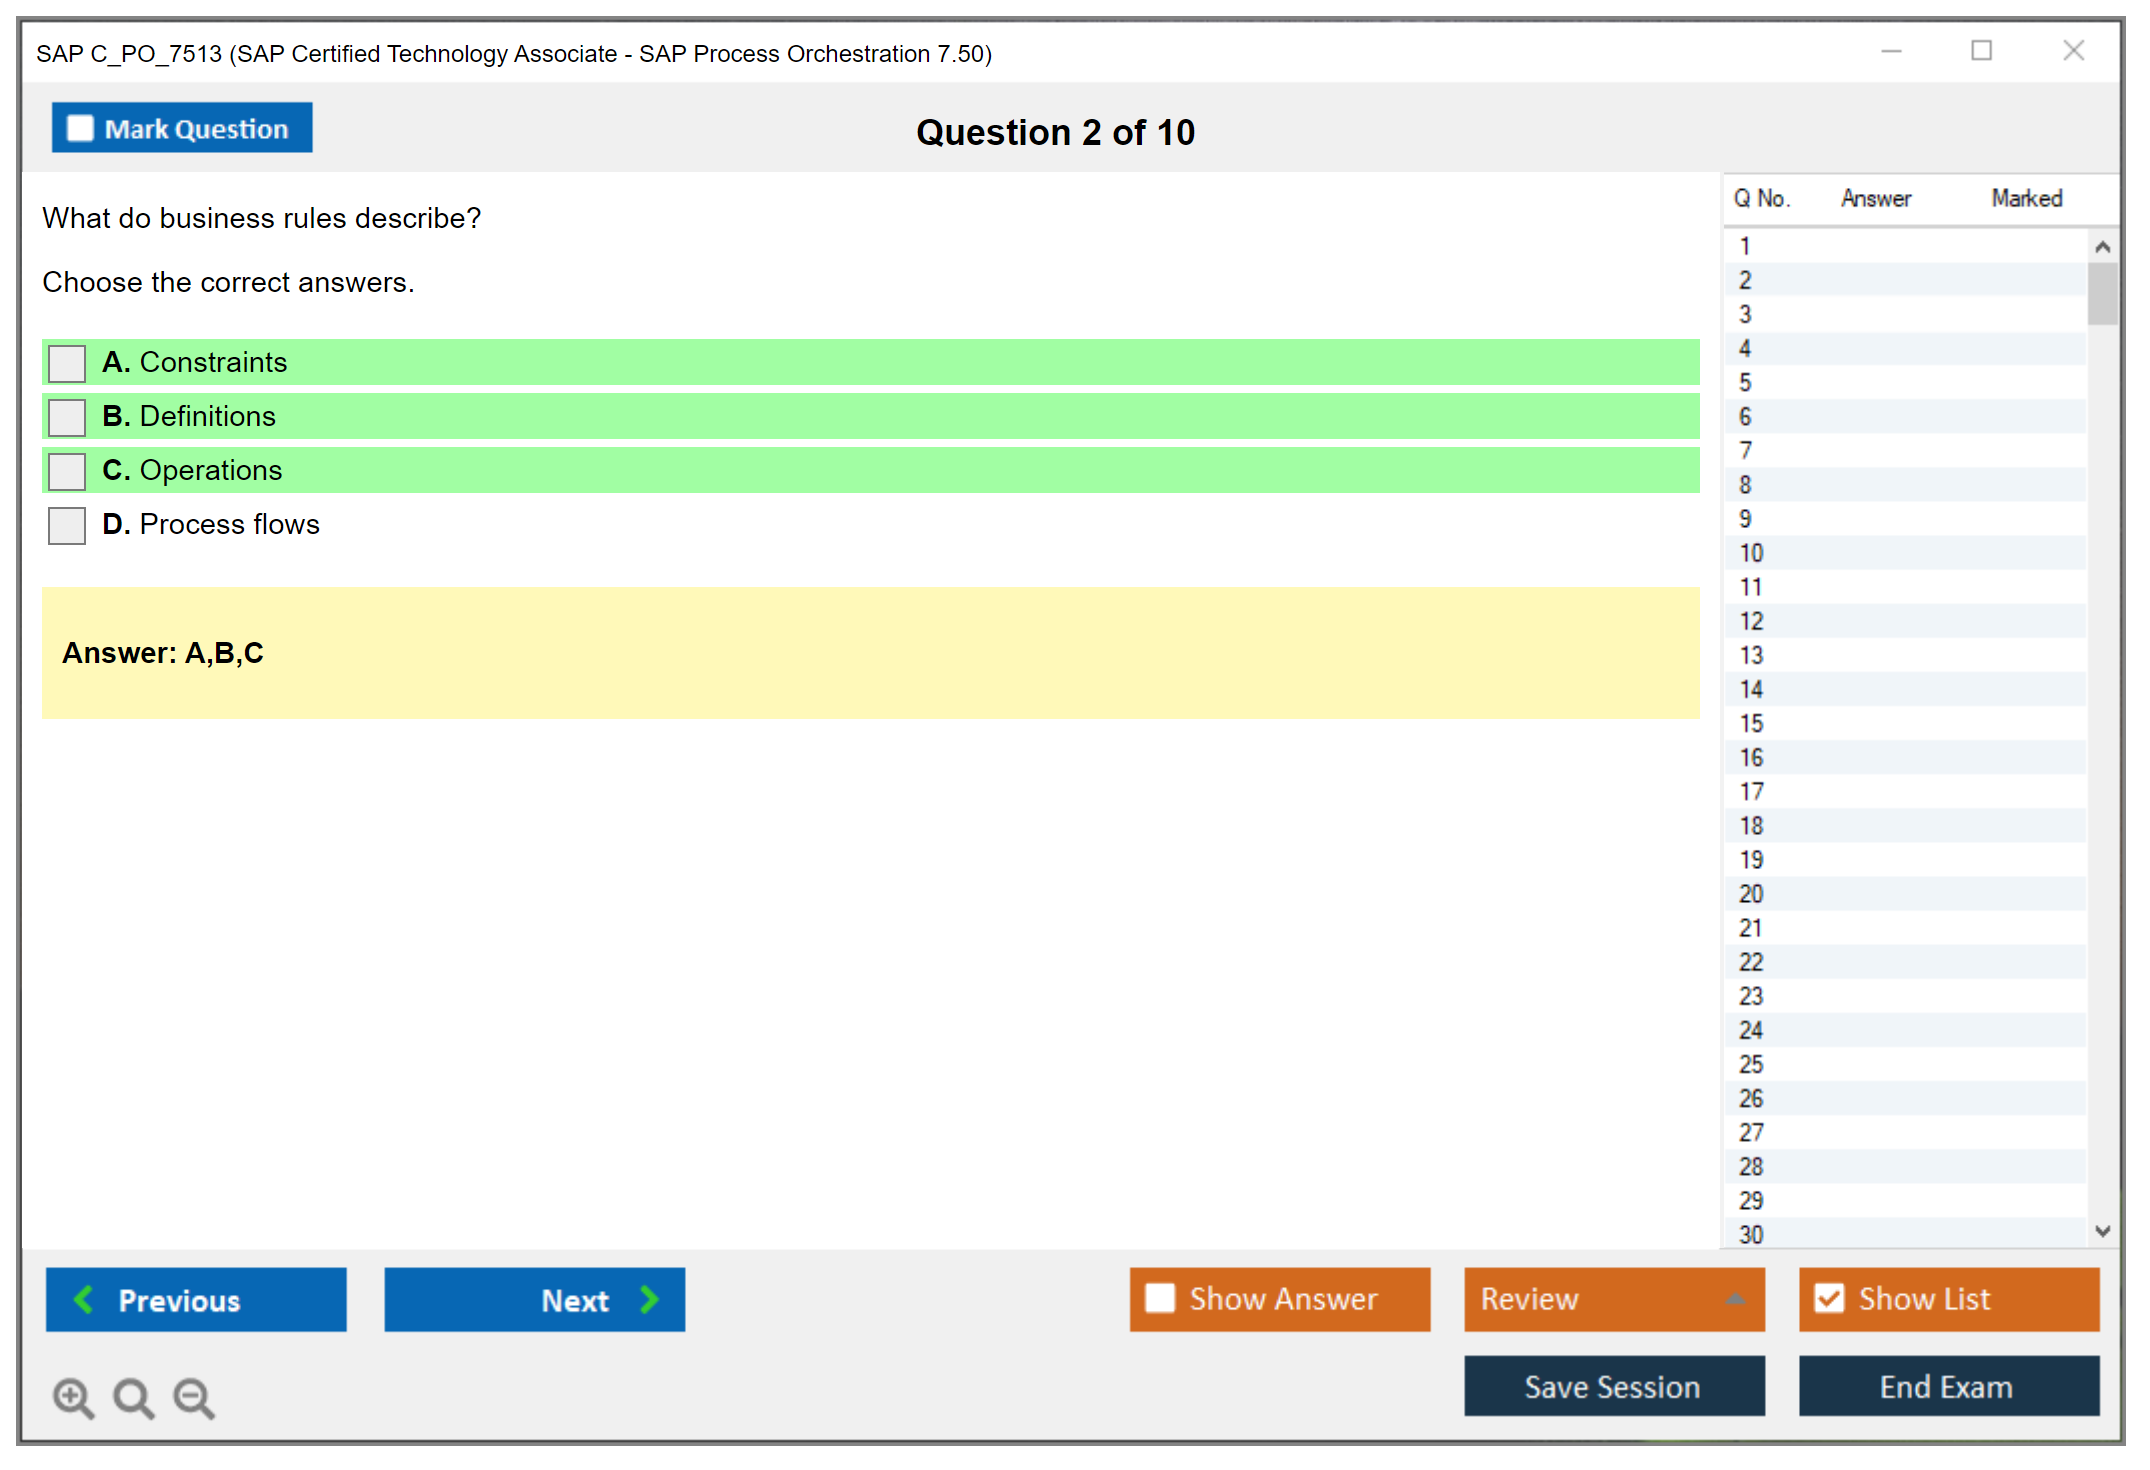Expand the Review dropdown arrow
Viewport: 2150px width, 1470px height.
(1735, 1299)
